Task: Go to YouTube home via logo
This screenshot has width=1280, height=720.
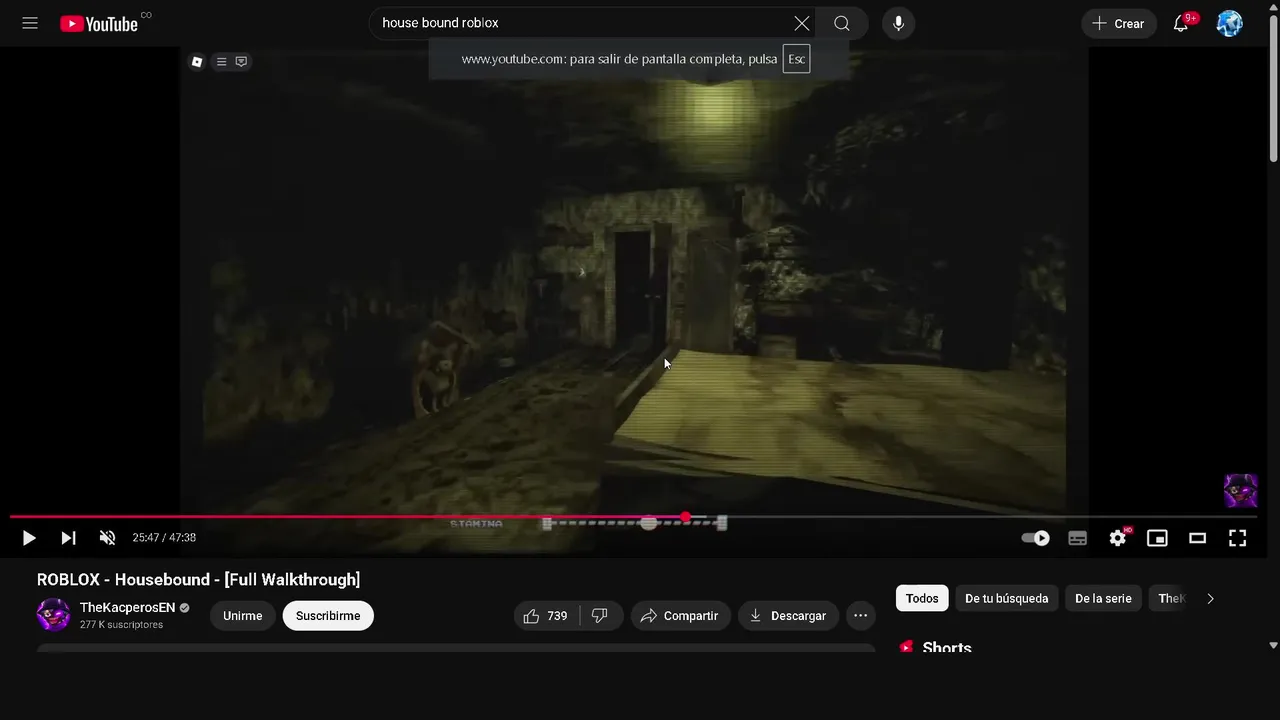Action: [100, 23]
